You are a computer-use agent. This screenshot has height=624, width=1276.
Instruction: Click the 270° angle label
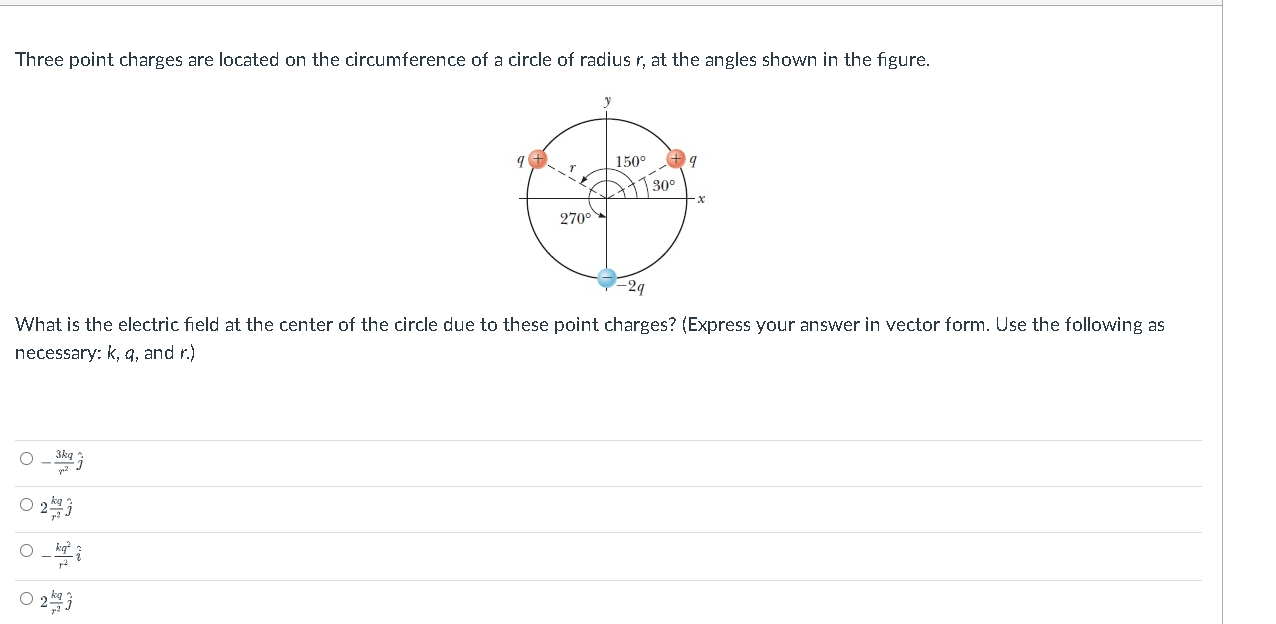[576, 217]
